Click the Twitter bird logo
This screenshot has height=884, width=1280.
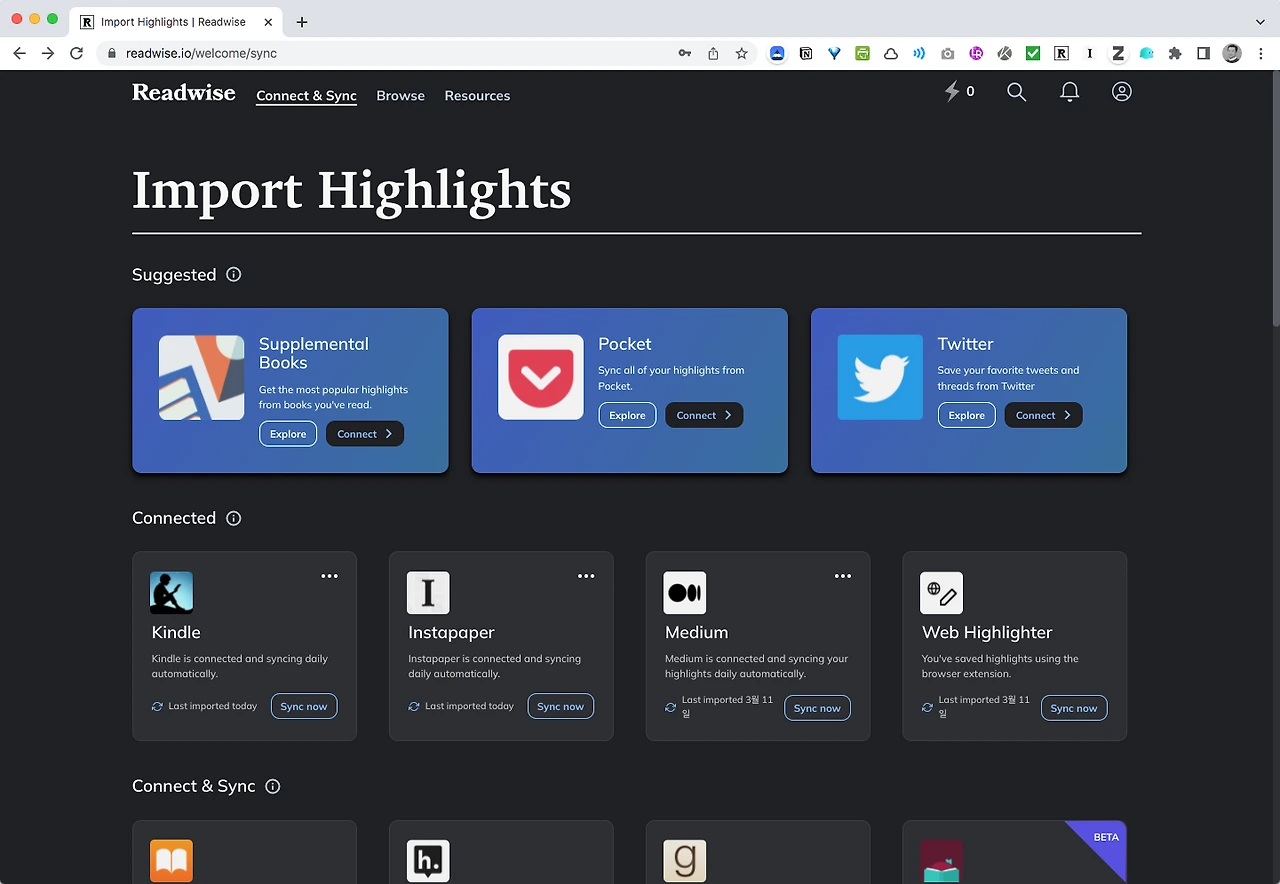880,377
